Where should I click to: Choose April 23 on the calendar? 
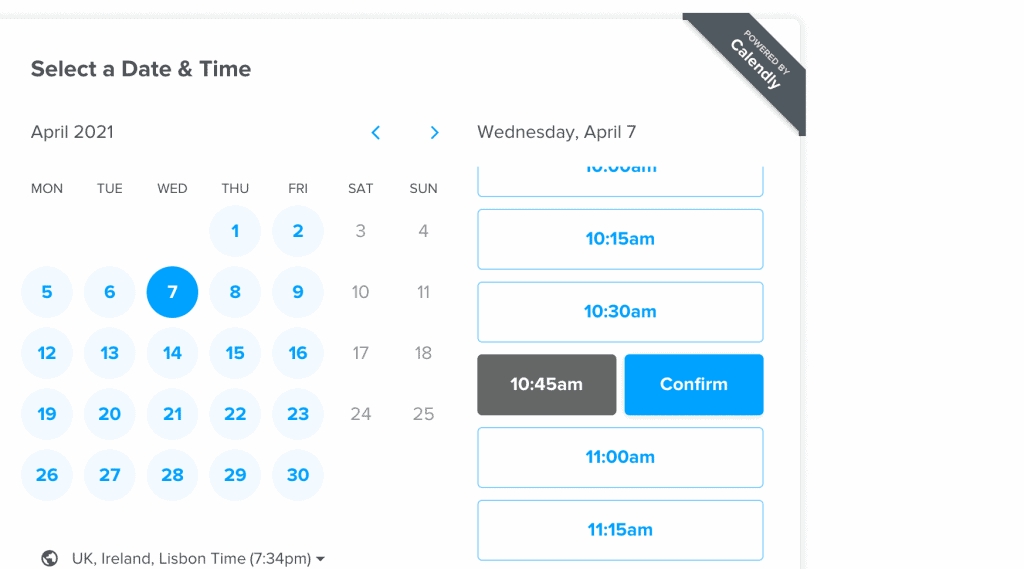[x=298, y=414]
